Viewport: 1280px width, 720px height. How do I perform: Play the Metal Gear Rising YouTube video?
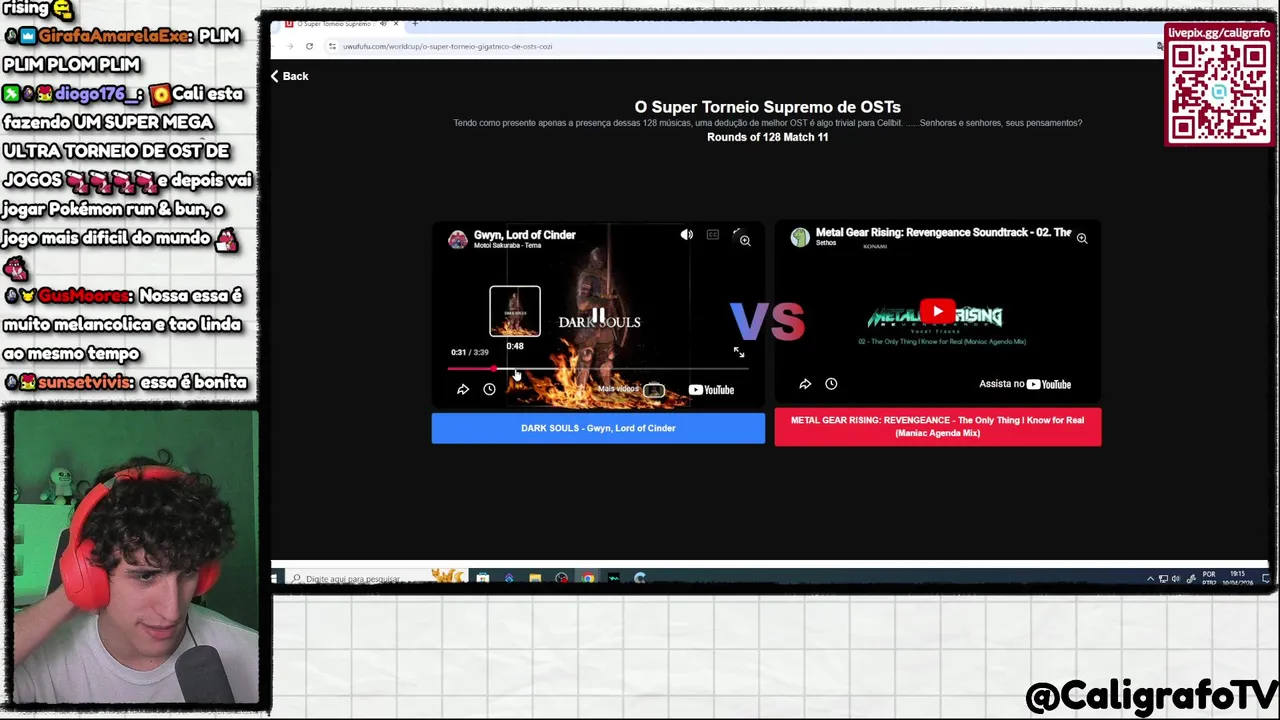point(937,313)
